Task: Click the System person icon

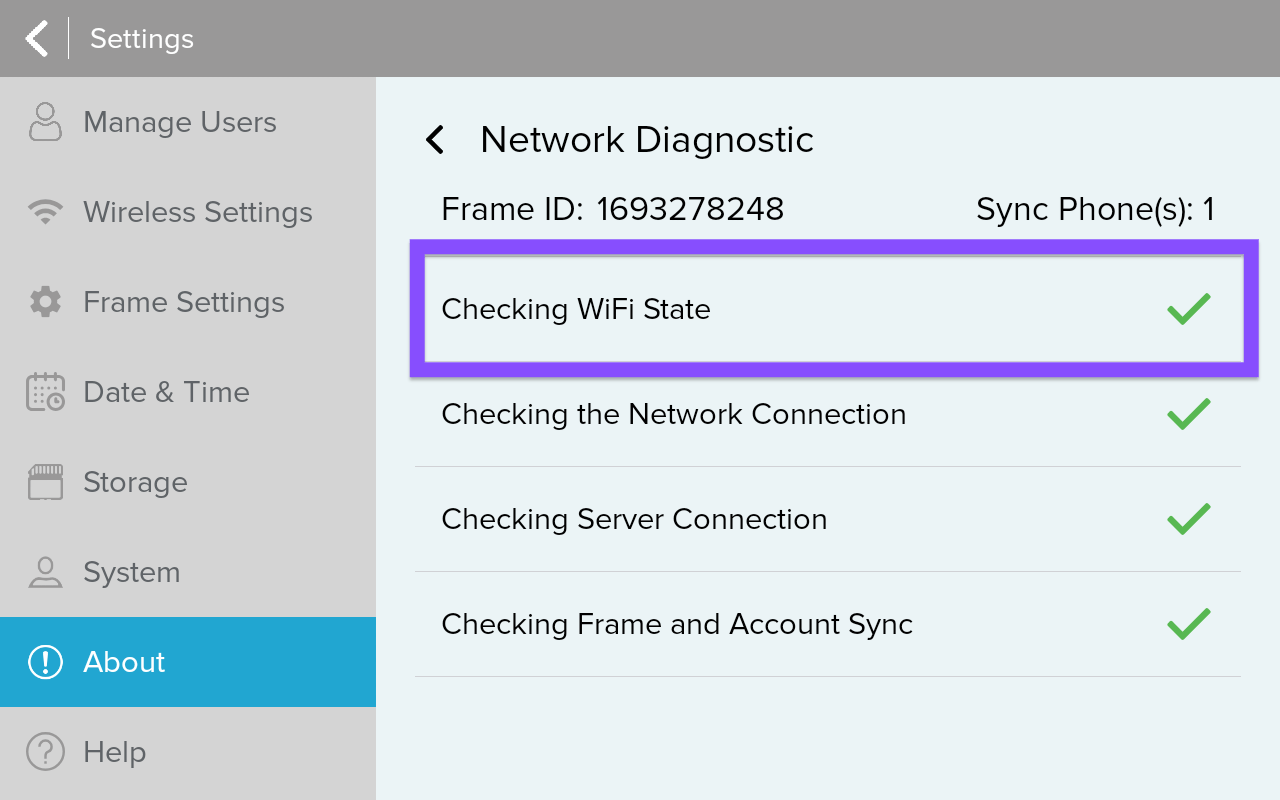Action: 45,571
